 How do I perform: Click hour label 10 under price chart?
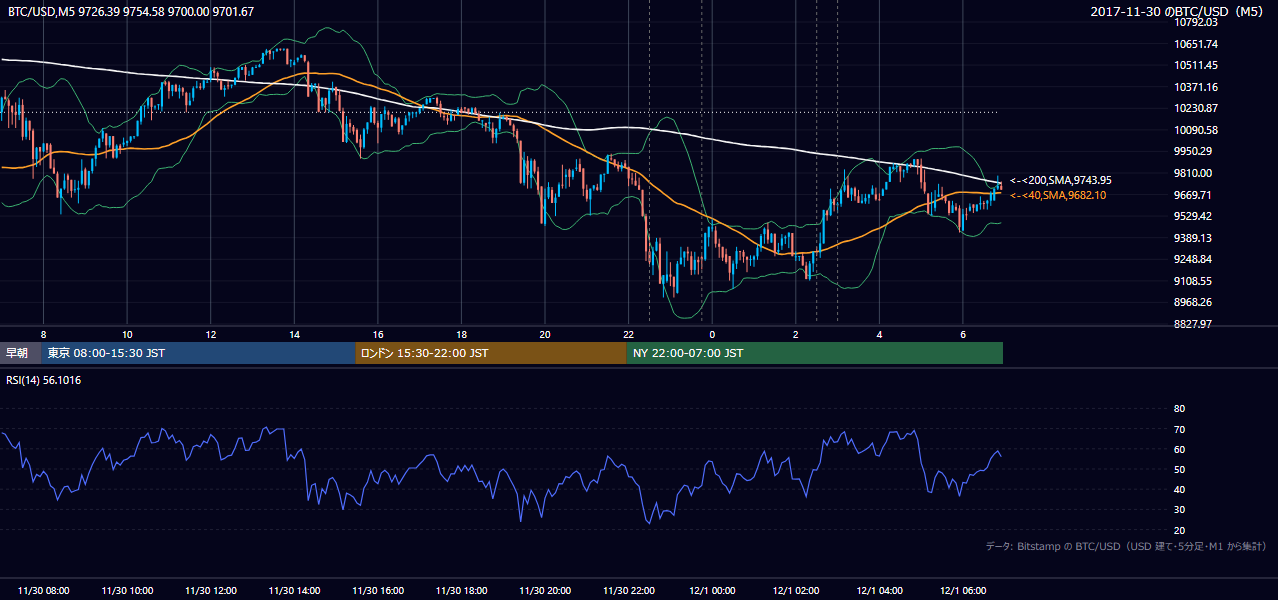[x=127, y=334]
